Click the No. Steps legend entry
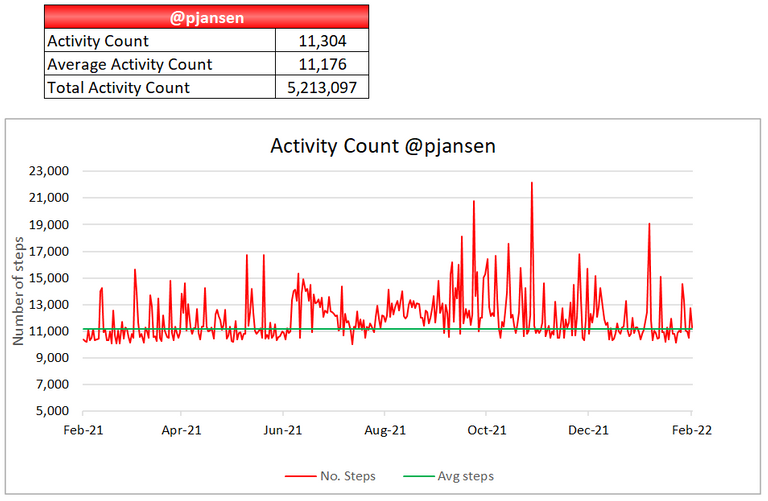The width and height of the screenshot is (768, 501). coord(330,476)
